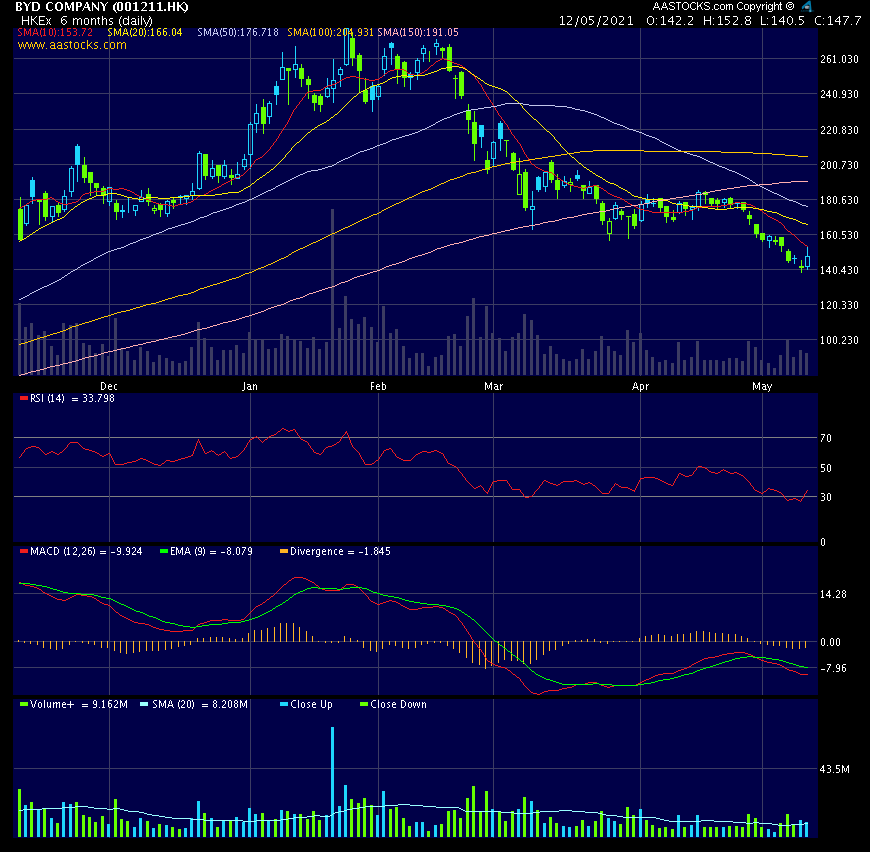Click the Divergence = -1.845 label
The image size is (870, 852).
340,551
